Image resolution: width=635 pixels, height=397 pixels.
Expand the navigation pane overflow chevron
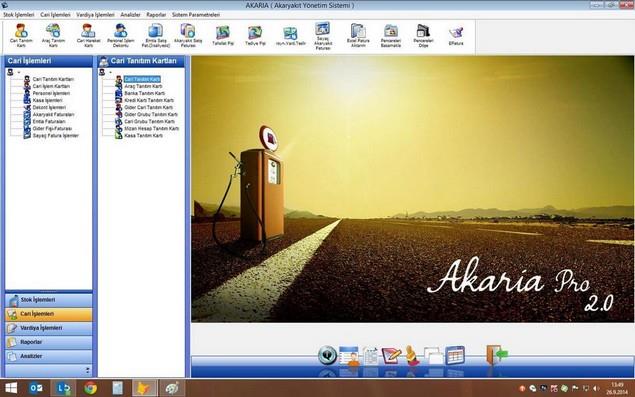coord(88,370)
